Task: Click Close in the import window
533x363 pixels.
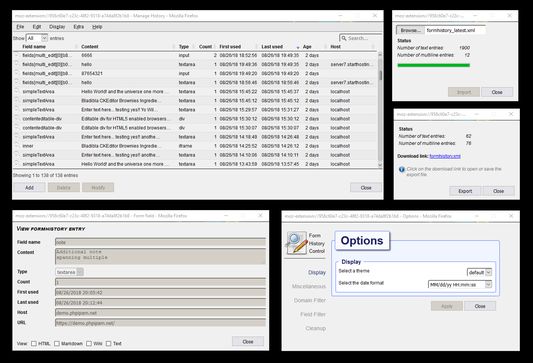Action: 497,92
